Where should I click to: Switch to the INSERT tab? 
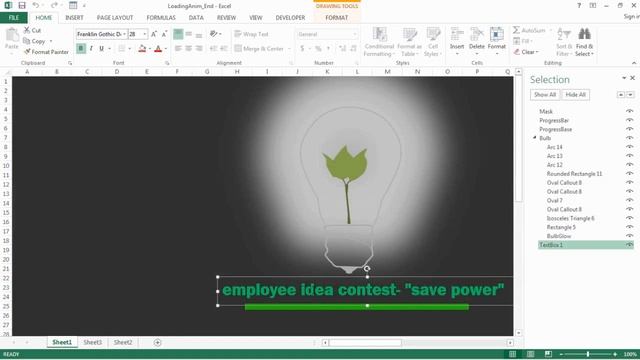[74, 18]
